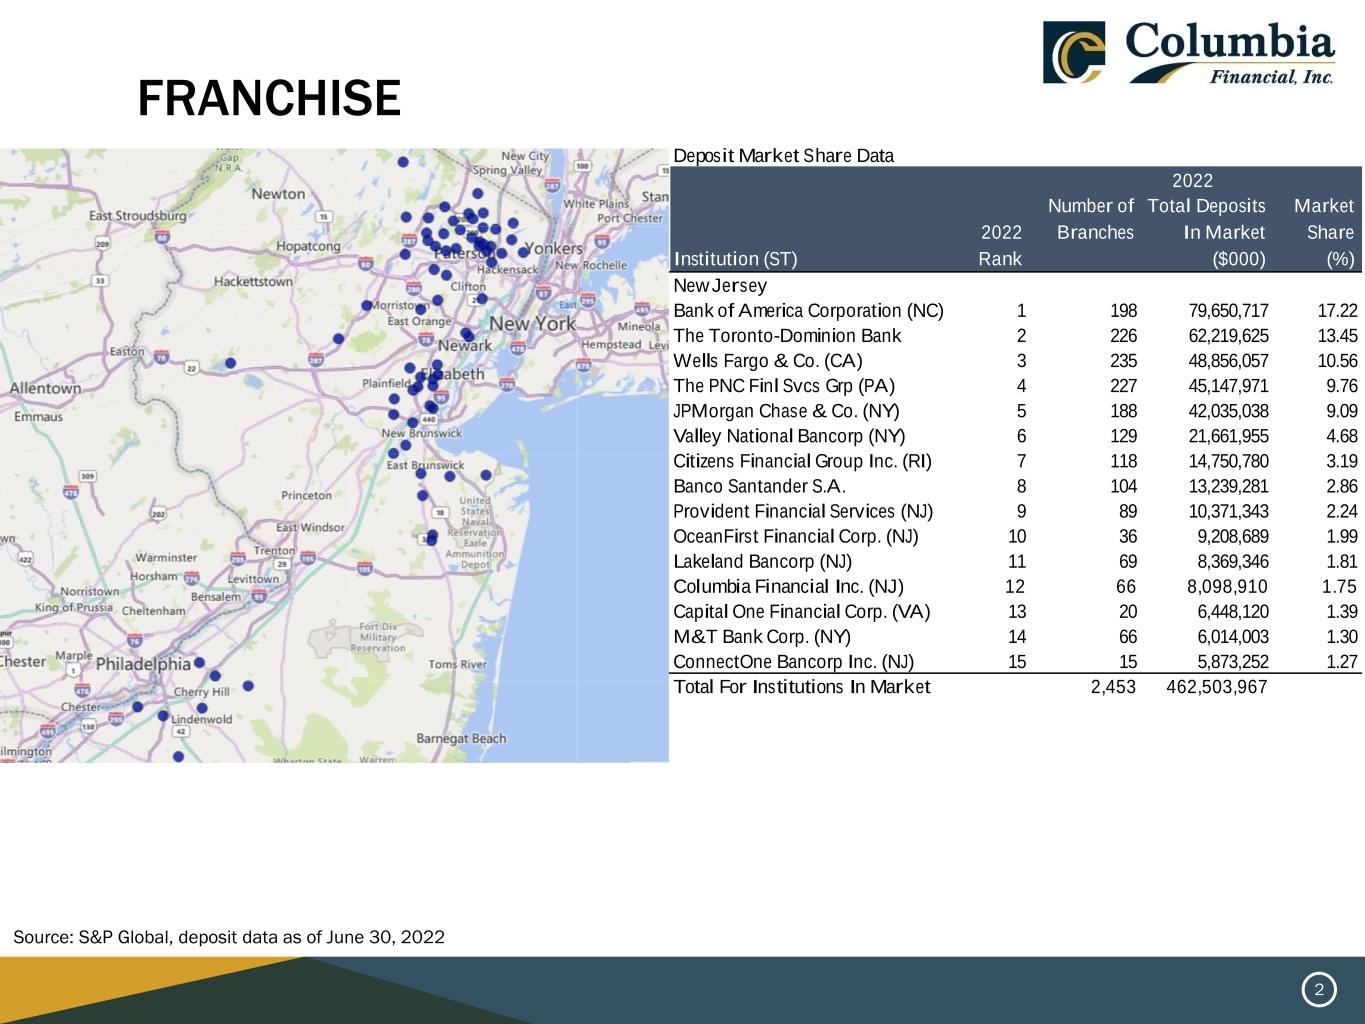This screenshot has height=1024, width=1365.
Task: Select the Bank of America Corporation row
Action: [x=1015, y=311]
